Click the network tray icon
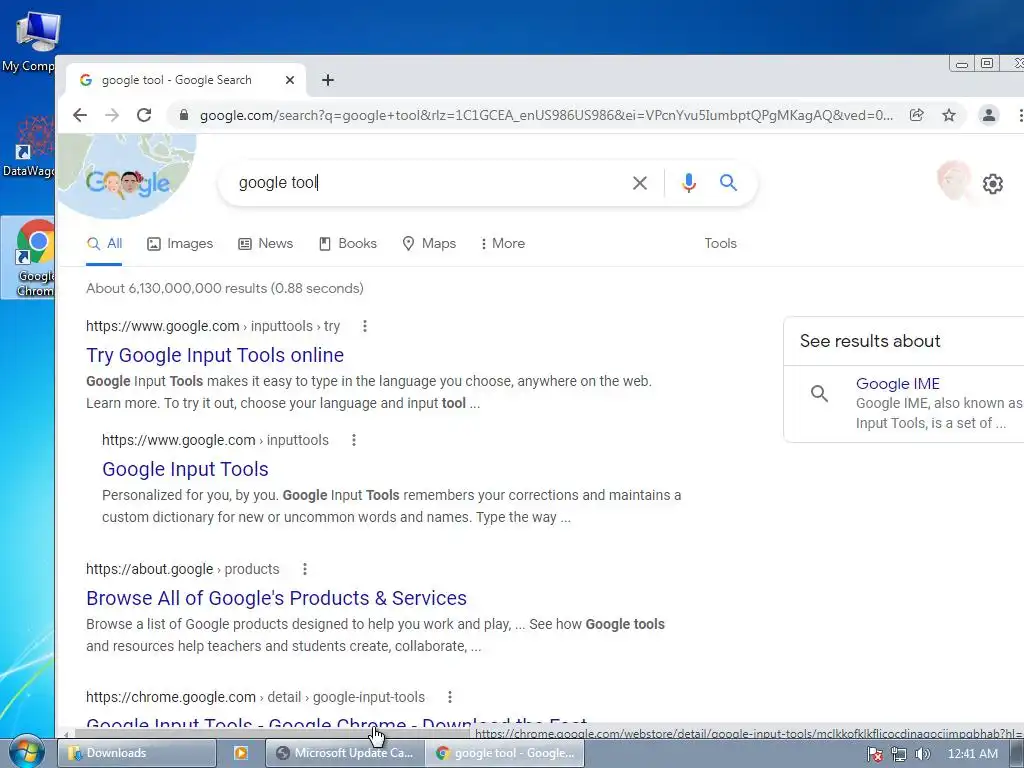Image resolution: width=1024 pixels, height=768 pixels. pyautogui.click(x=899, y=754)
